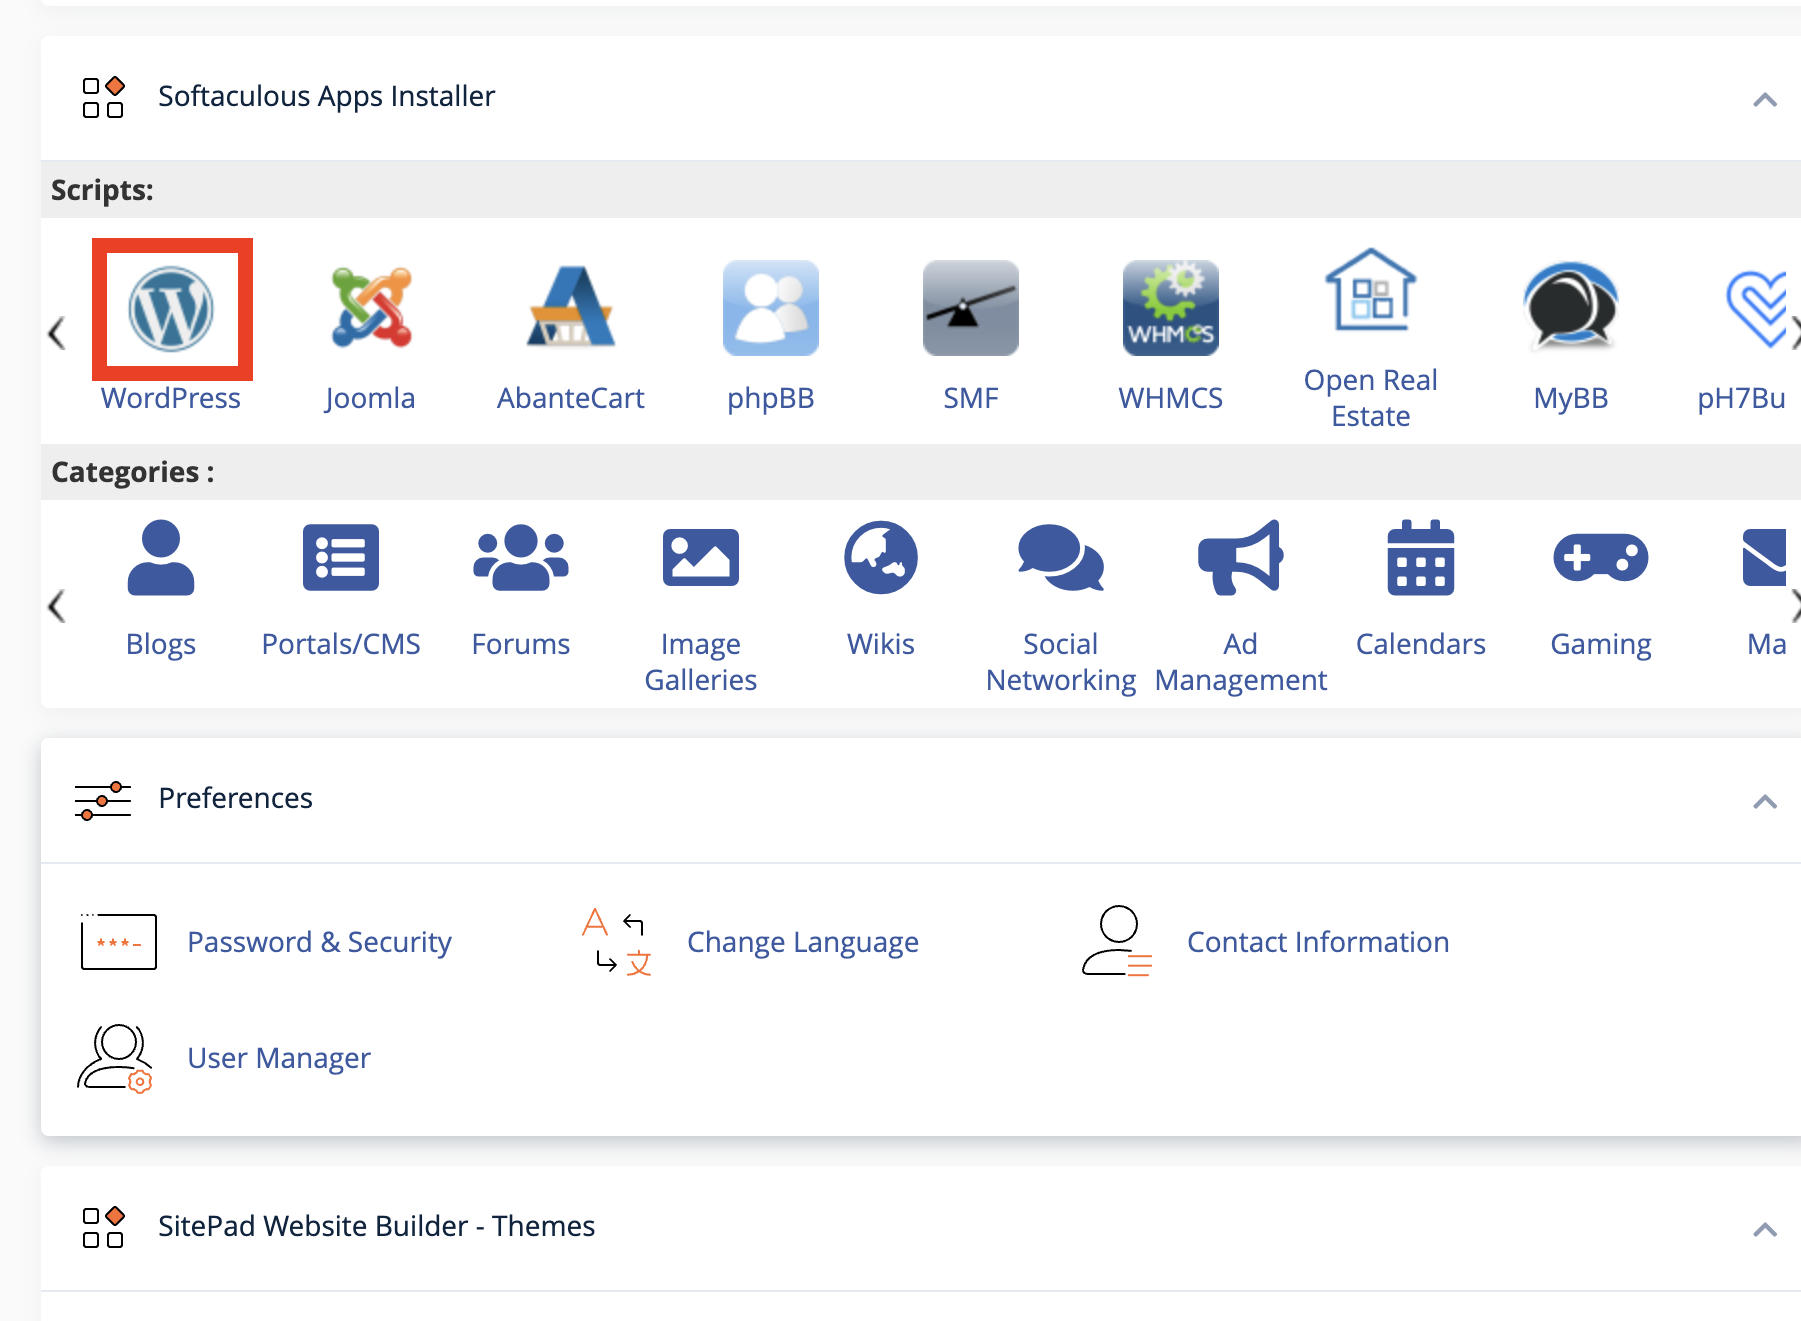1801x1321 pixels.
Task: Open the Joomla script icon
Action: point(371,307)
